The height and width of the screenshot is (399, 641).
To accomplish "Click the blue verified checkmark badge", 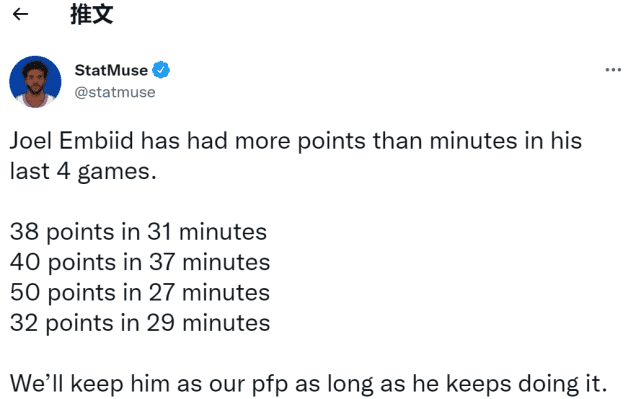I will (x=161, y=70).
